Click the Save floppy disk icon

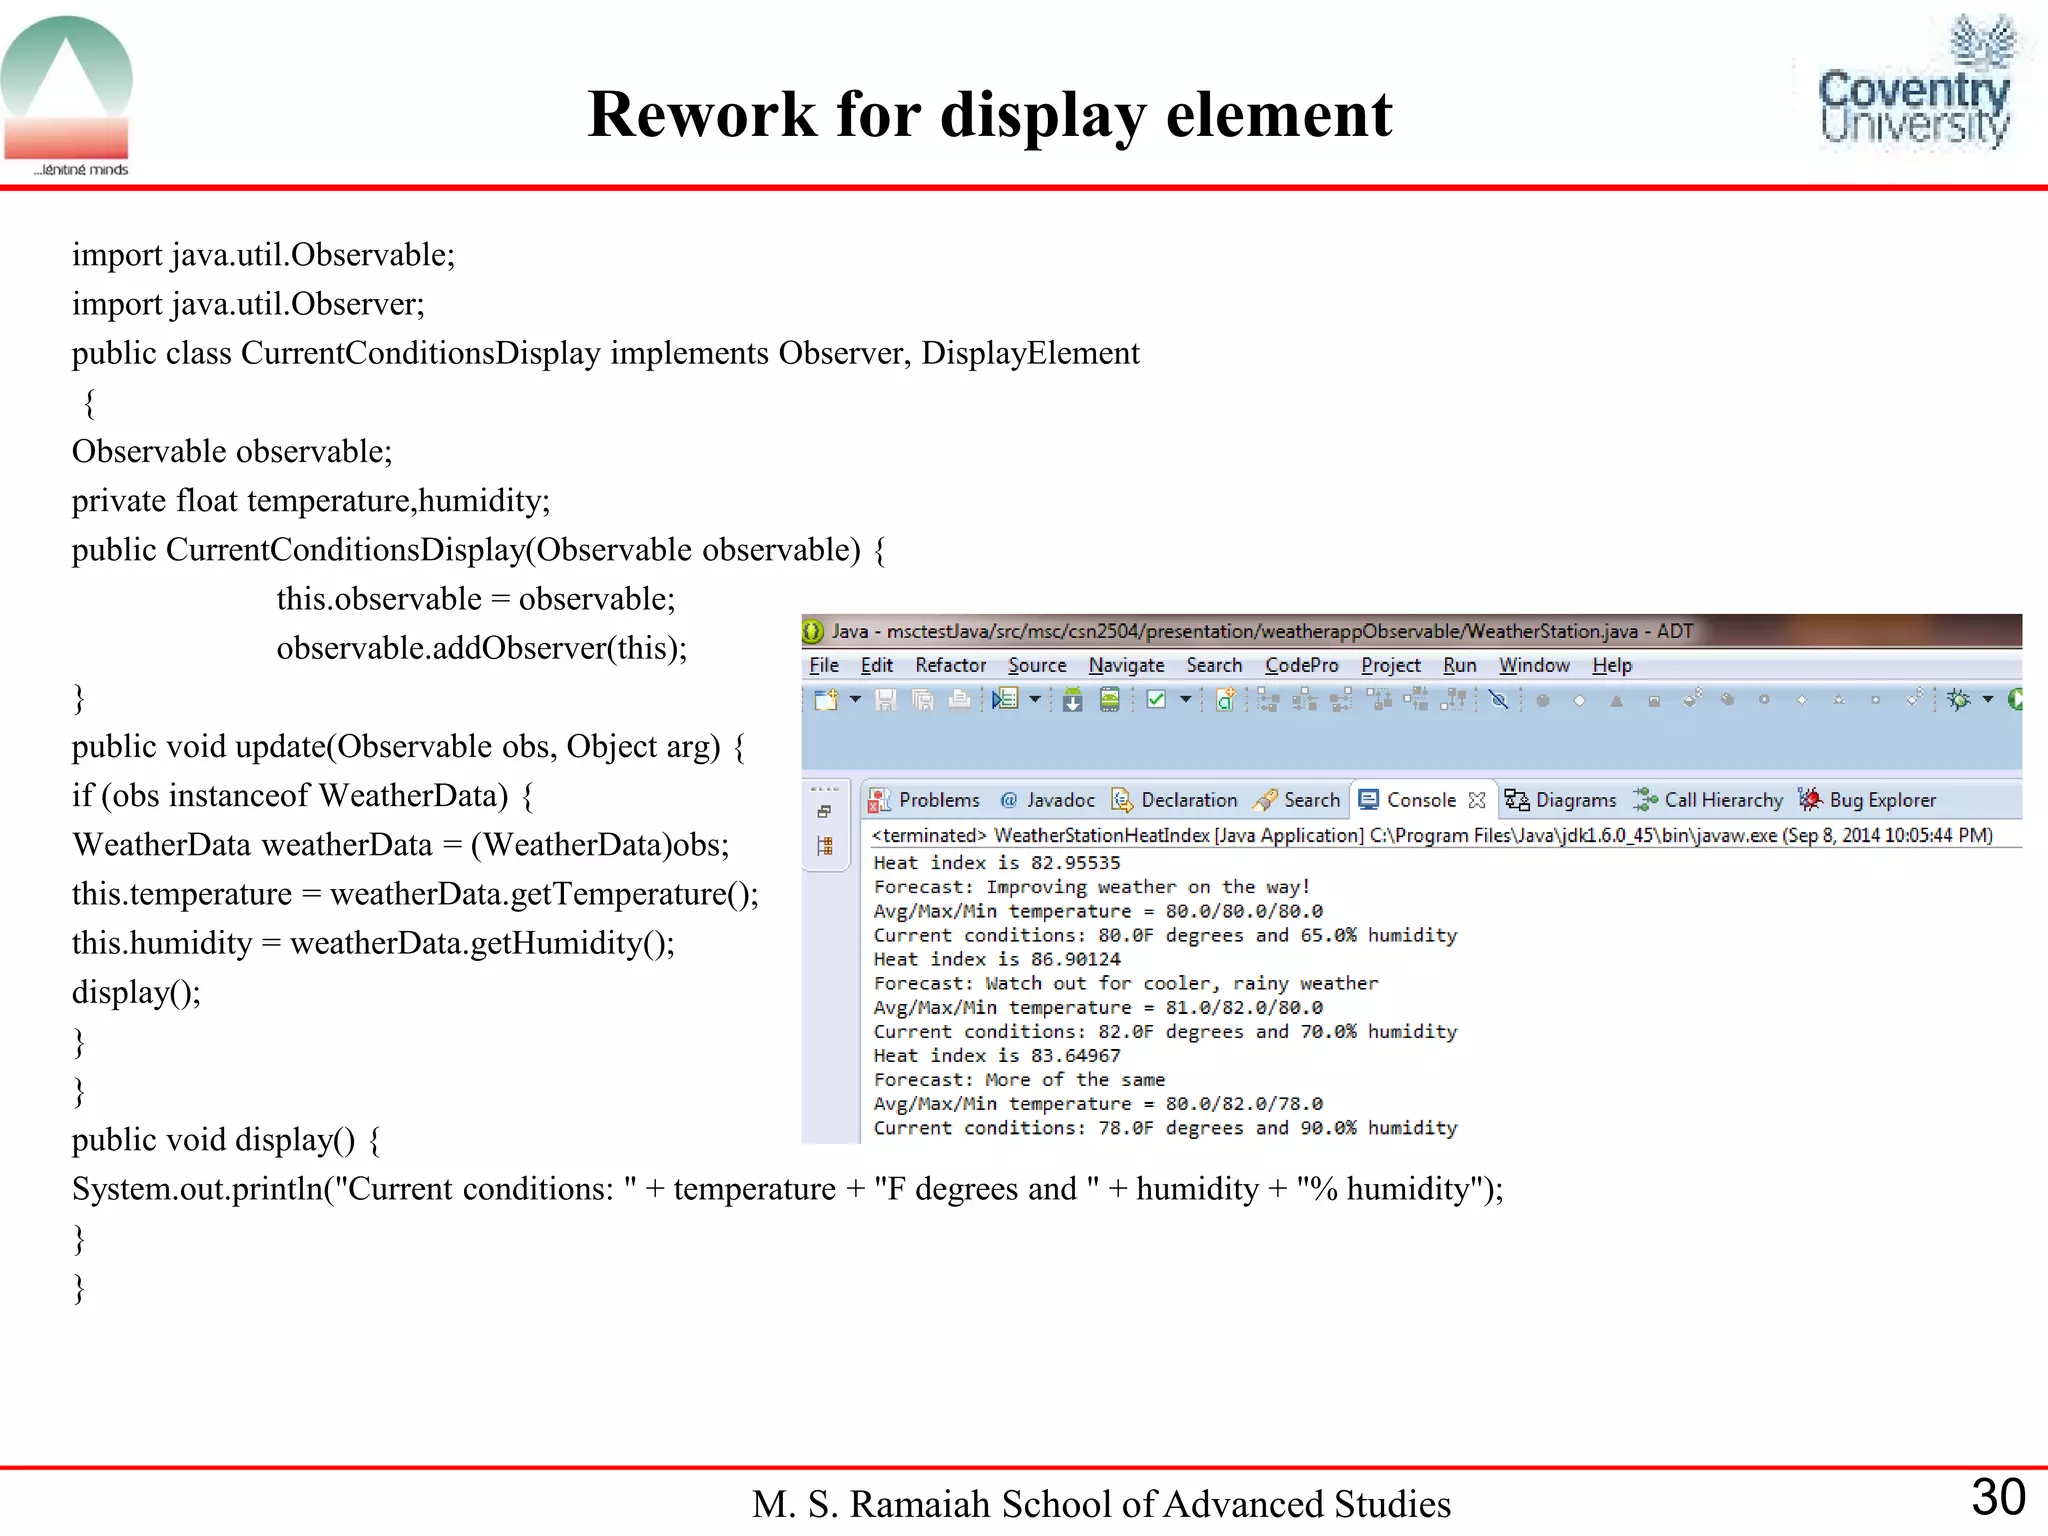pos(885,700)
